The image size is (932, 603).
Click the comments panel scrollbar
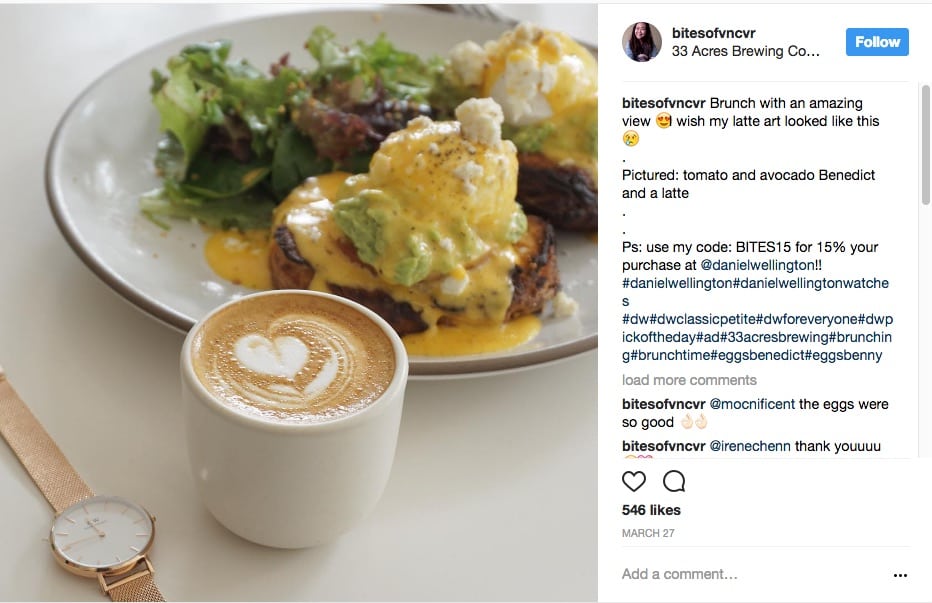click(x=925, y=145)
